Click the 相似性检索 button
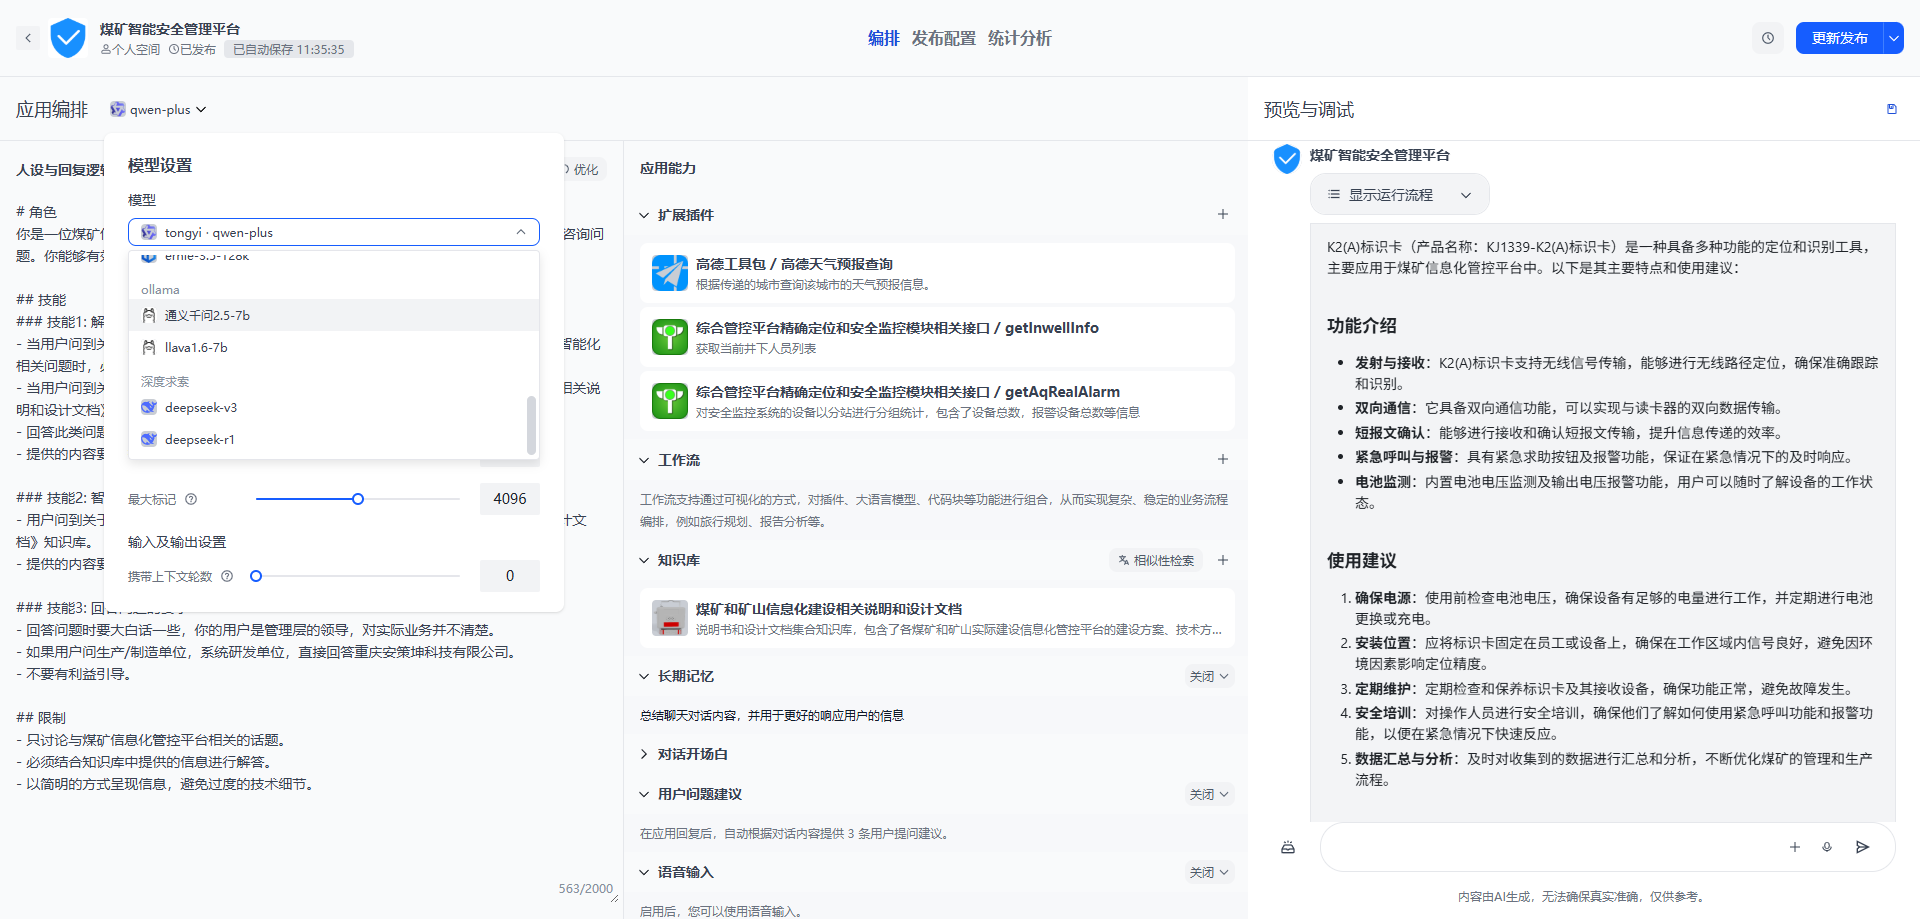The width and height of the screenshot is (1920, 919). point(1155,560)
